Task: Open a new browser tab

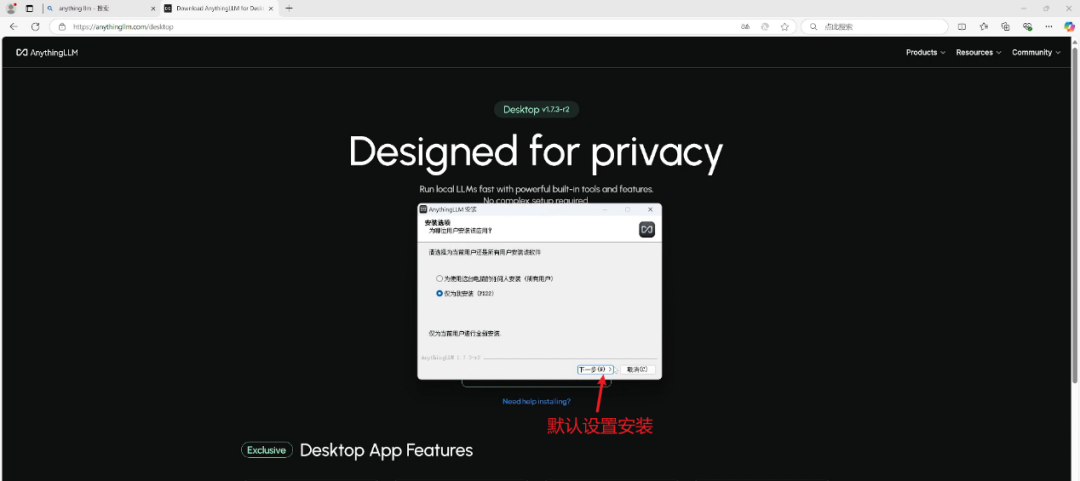Action: [289, 8]
